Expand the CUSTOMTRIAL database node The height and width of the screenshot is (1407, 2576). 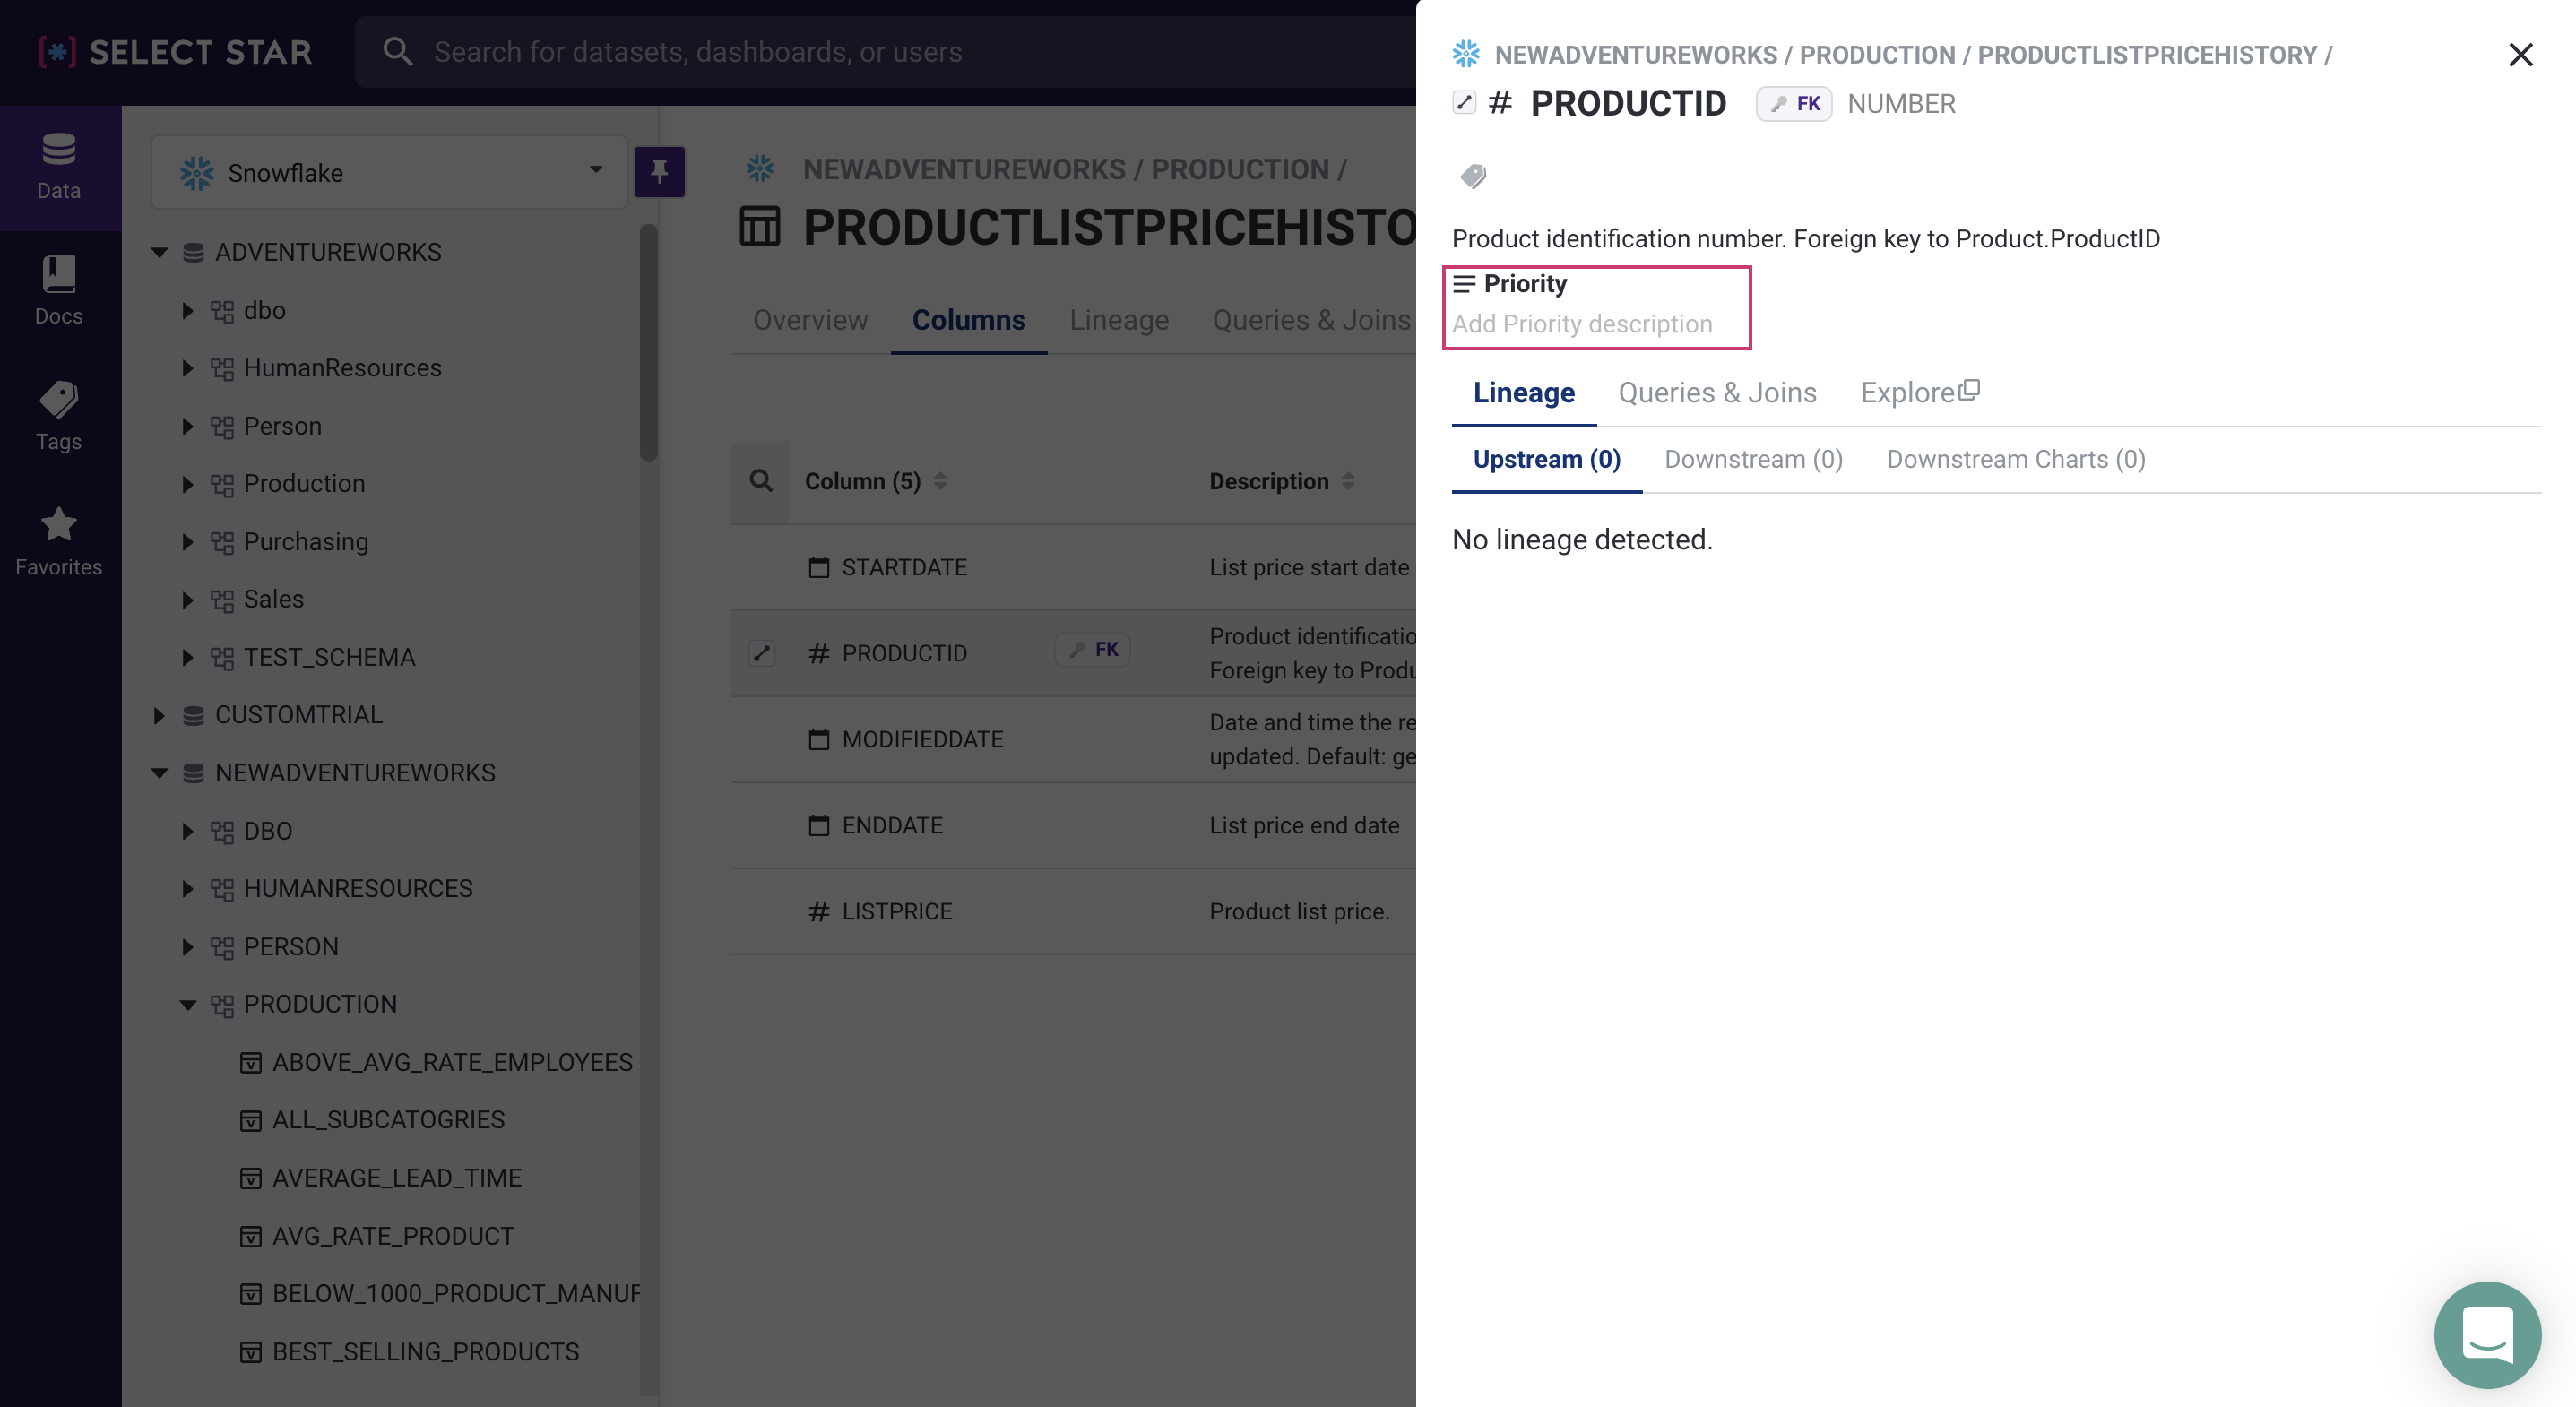[159, 715]
